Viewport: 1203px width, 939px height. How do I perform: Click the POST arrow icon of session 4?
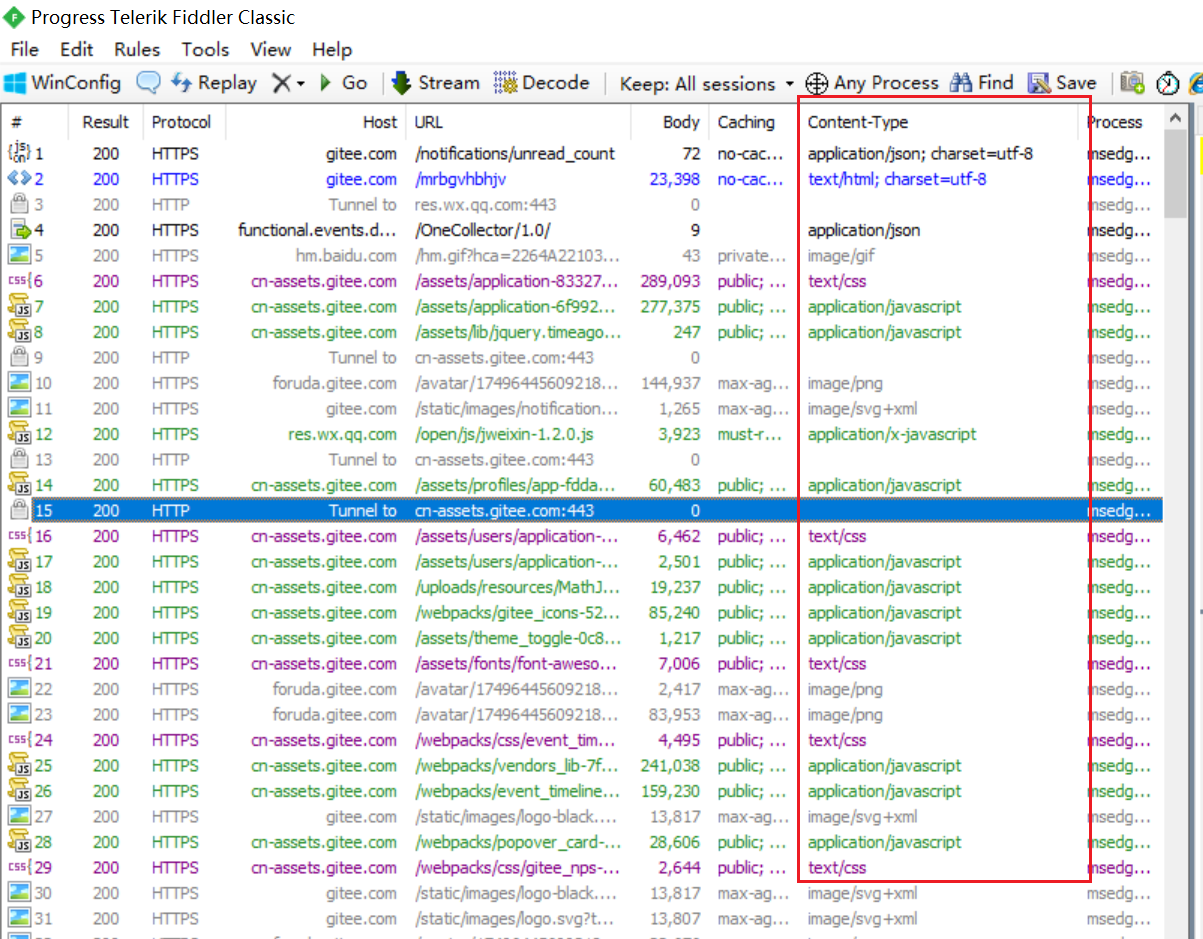tap(19, 230)
